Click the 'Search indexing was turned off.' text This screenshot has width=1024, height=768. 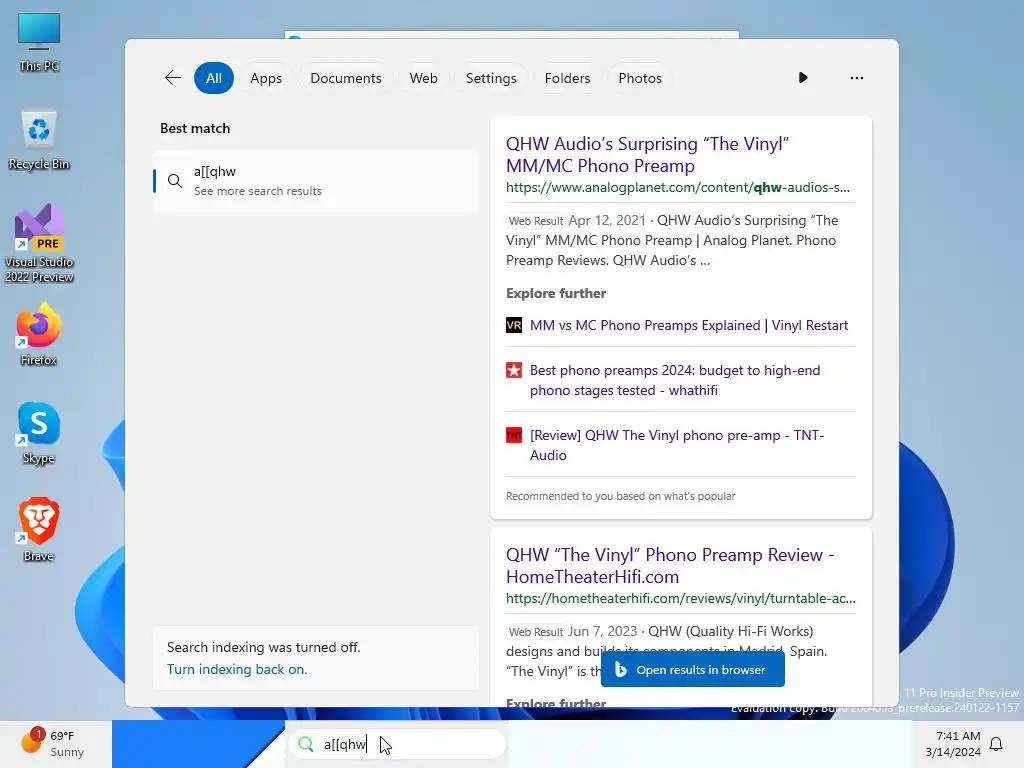263,647
